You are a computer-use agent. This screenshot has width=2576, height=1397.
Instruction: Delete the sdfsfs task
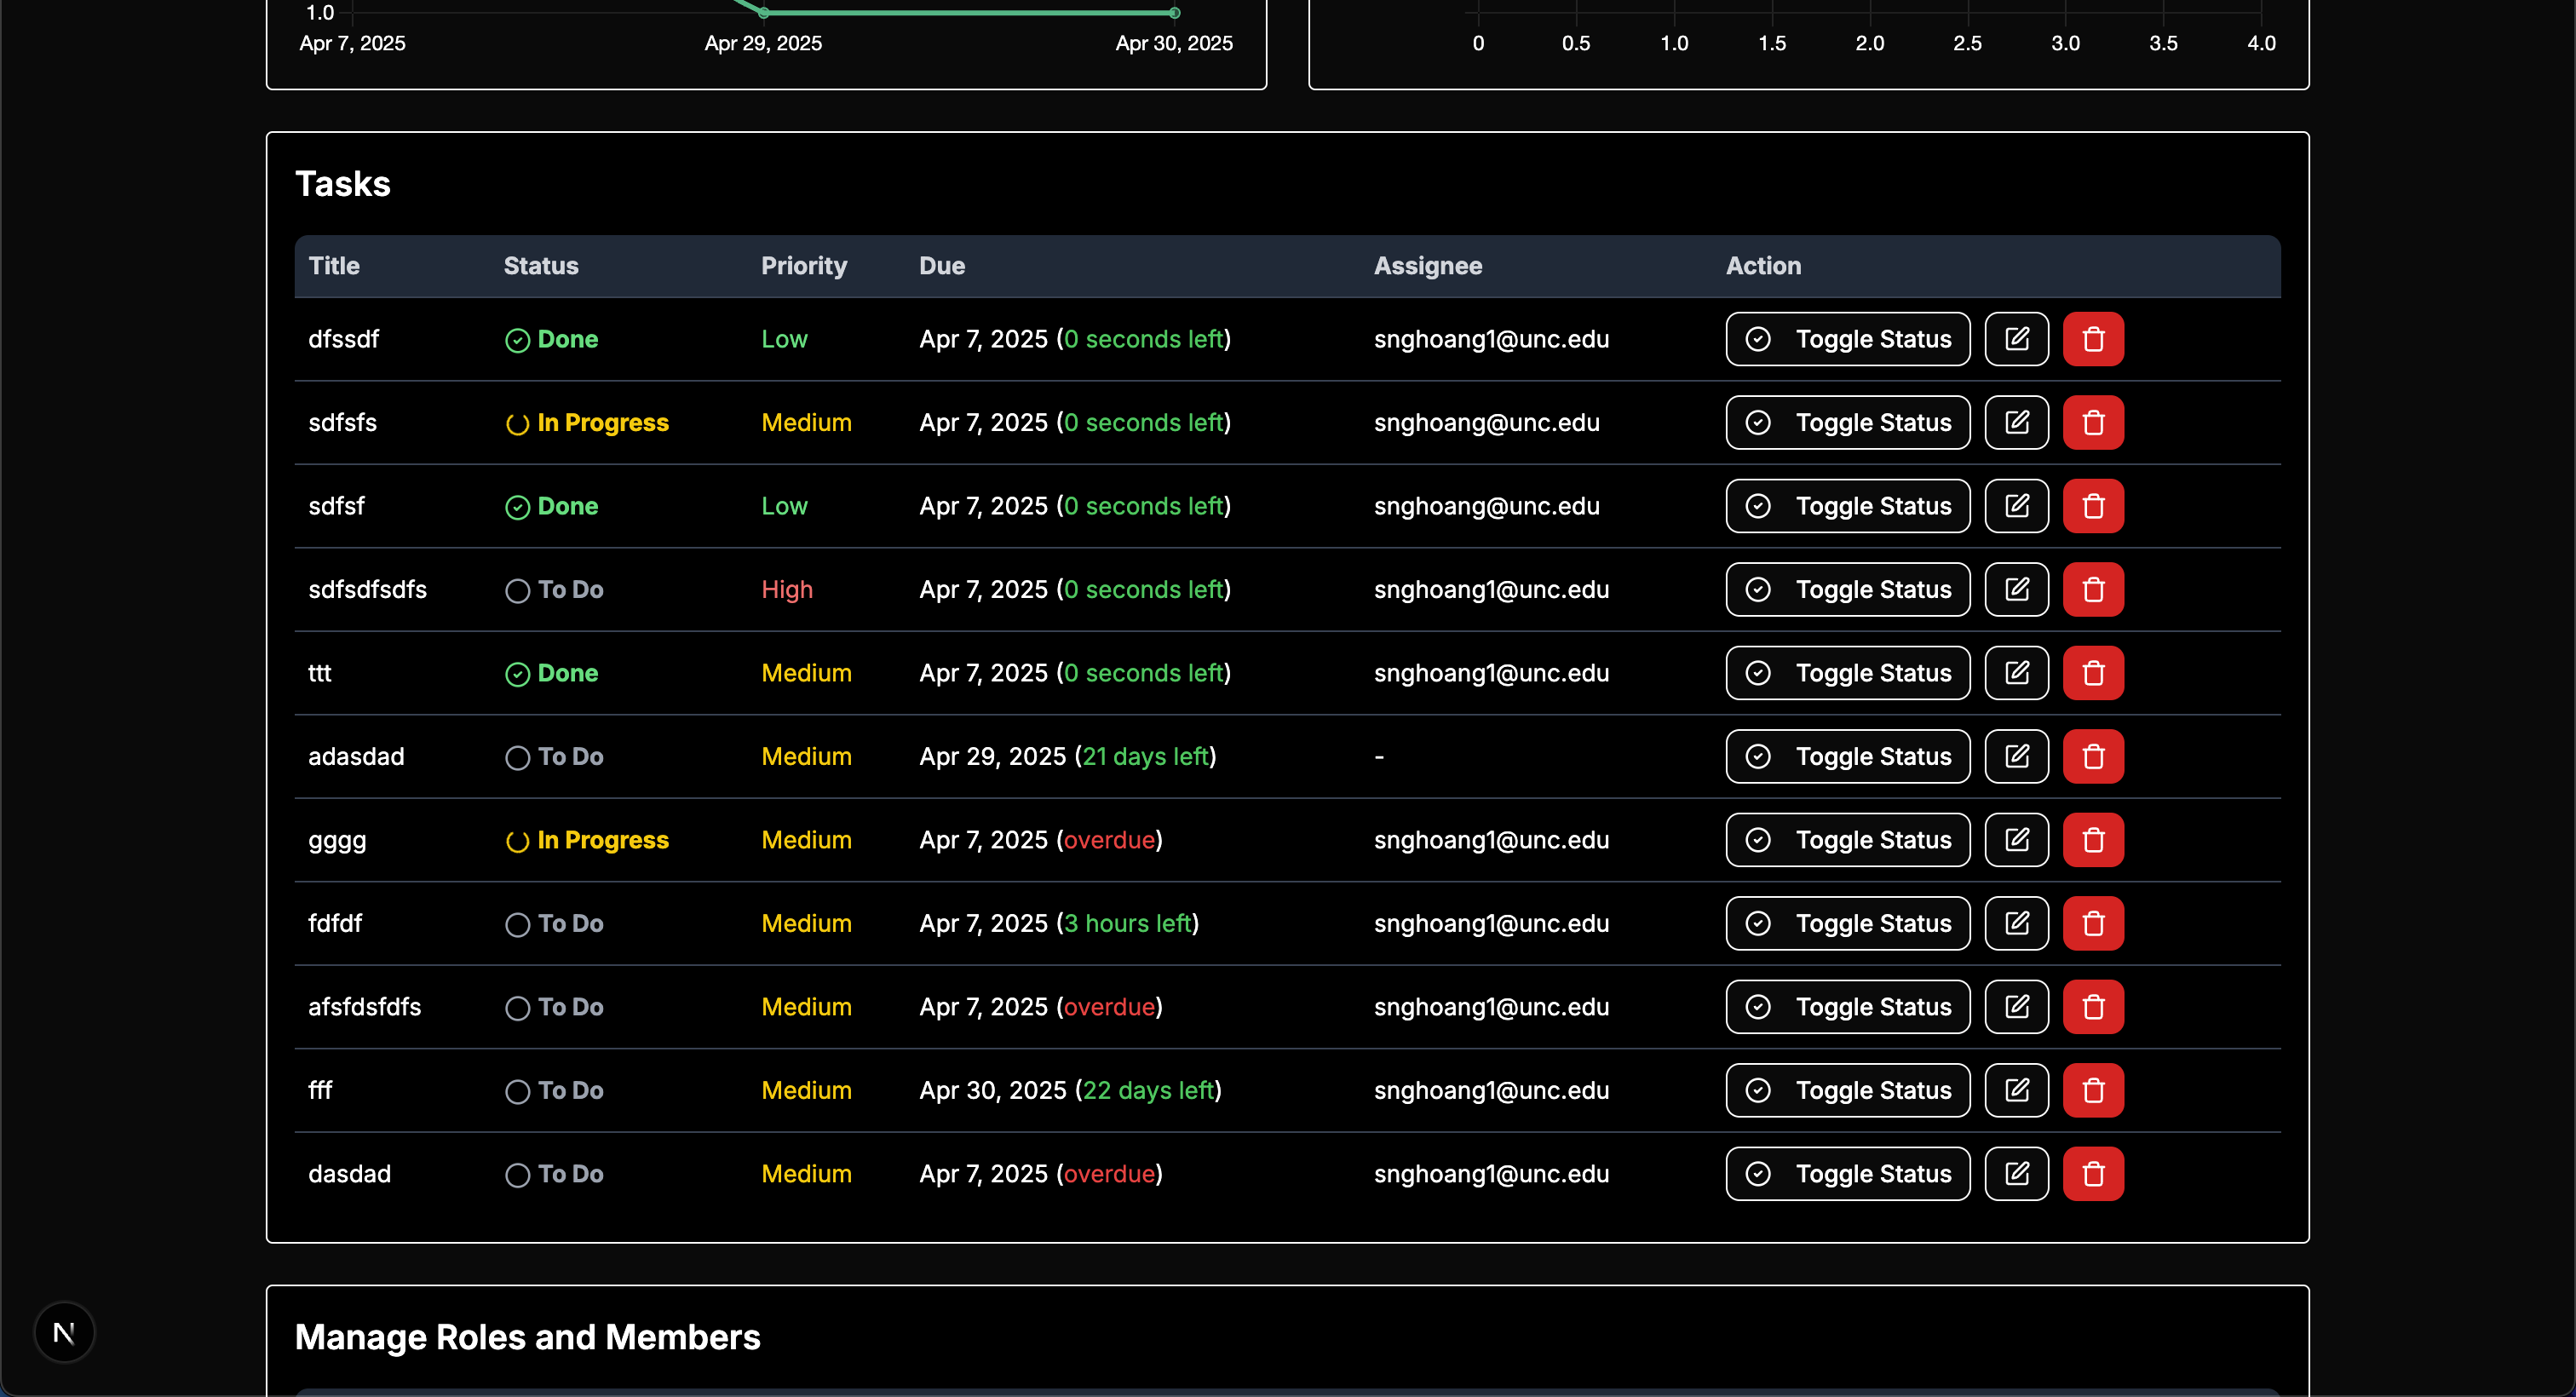tap(2093, 422)
